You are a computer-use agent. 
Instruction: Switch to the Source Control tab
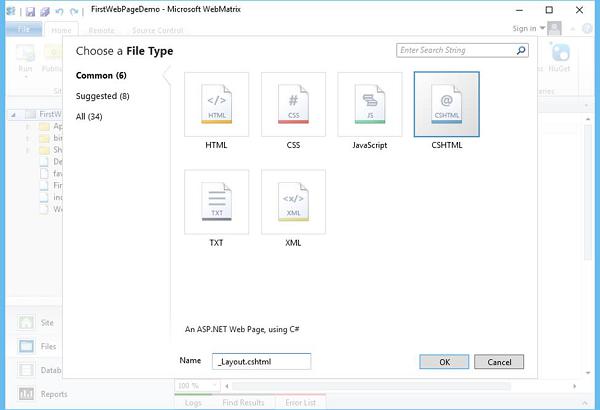point(158,30)
